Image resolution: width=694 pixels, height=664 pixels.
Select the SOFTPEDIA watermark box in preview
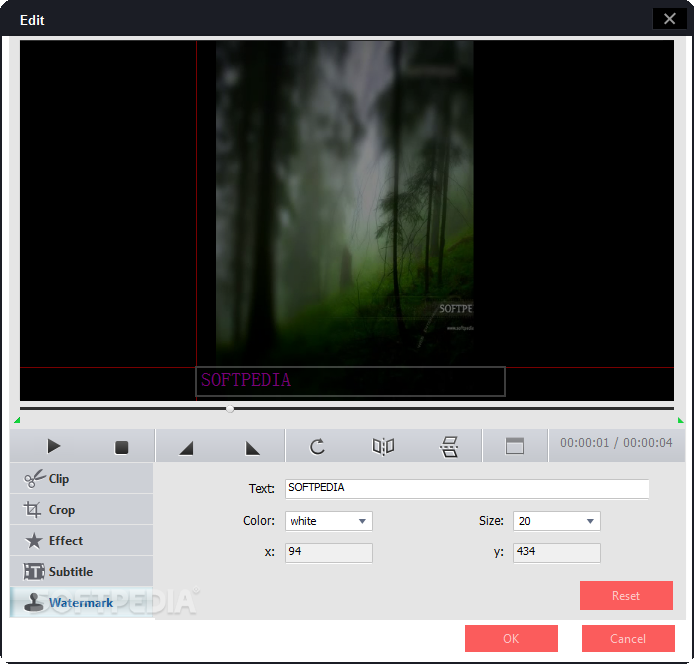[x=350, y=381]
